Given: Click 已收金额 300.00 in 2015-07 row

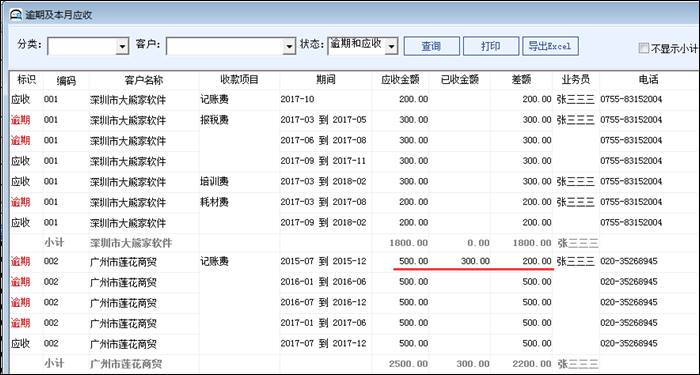Looking at the screenshot, I should click(475, 261).
